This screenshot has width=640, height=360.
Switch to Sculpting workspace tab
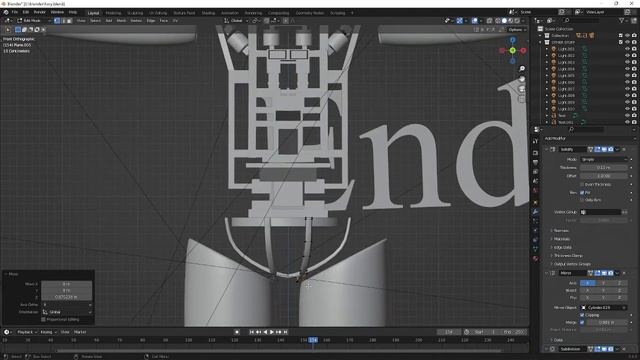[135, 13]
